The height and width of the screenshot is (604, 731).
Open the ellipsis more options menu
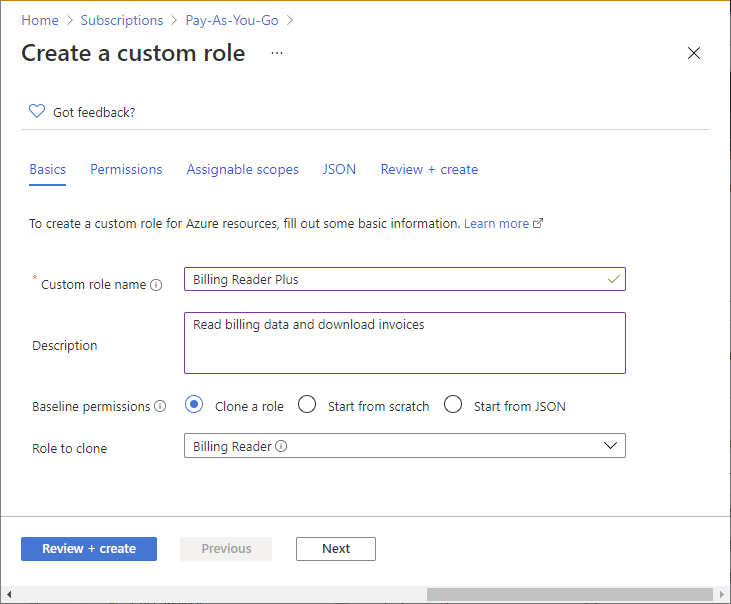[x=277, y=53]
